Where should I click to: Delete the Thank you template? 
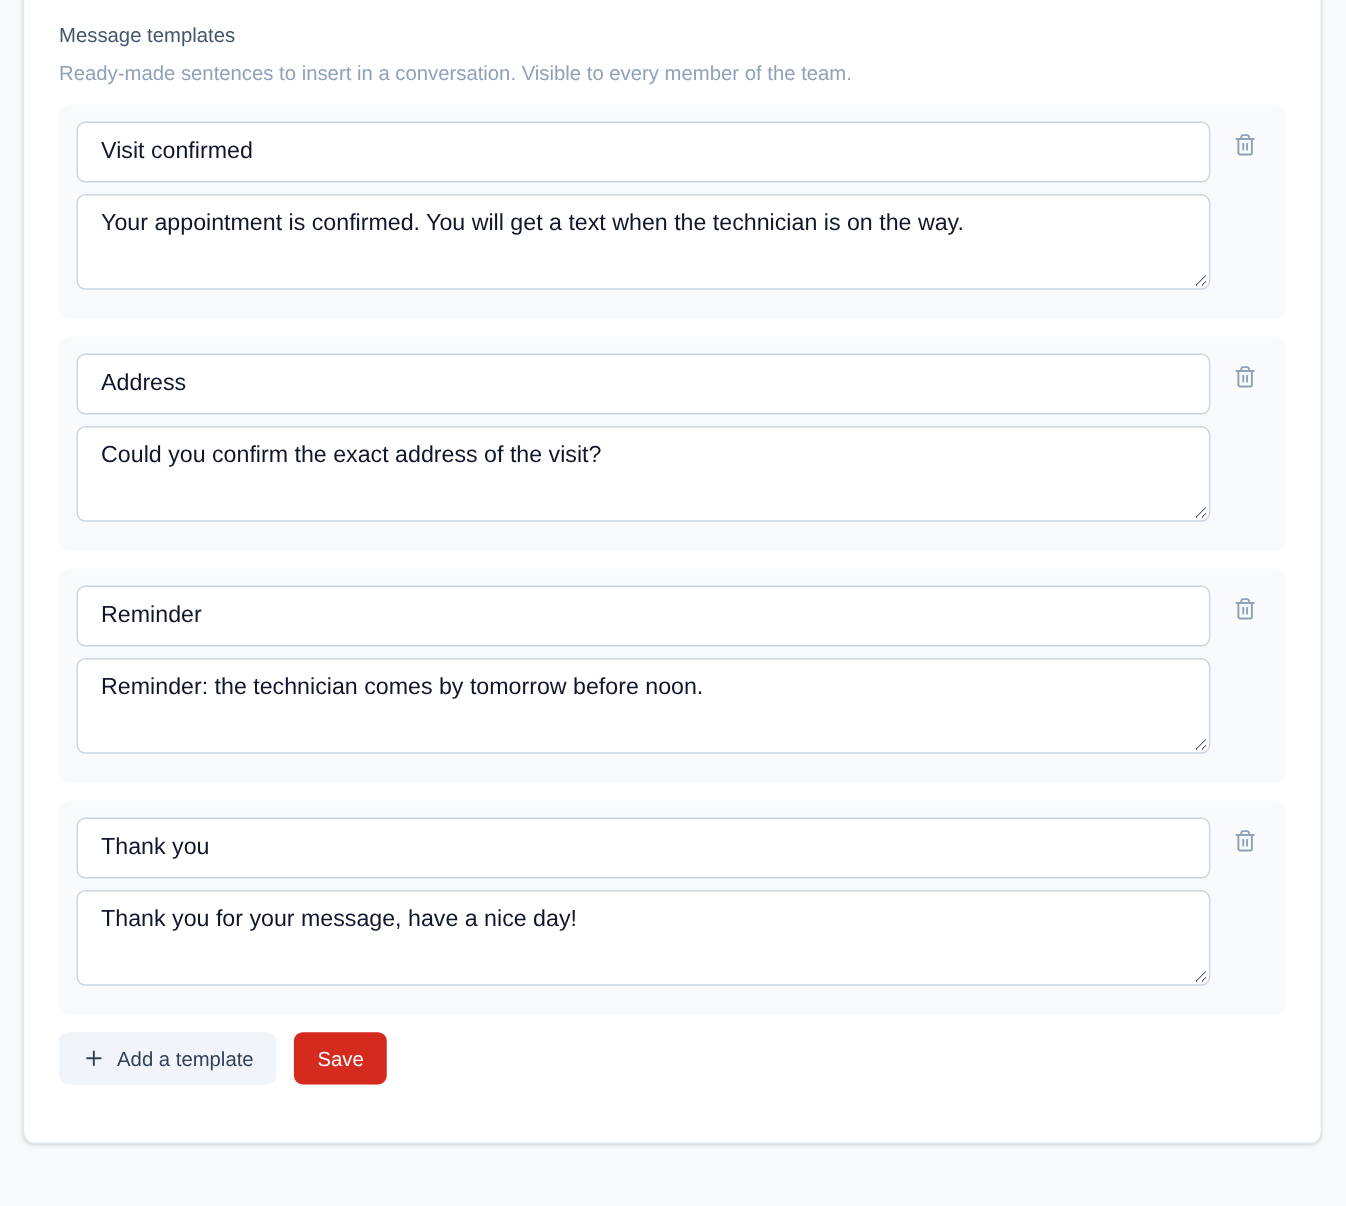click(1245, 841)
